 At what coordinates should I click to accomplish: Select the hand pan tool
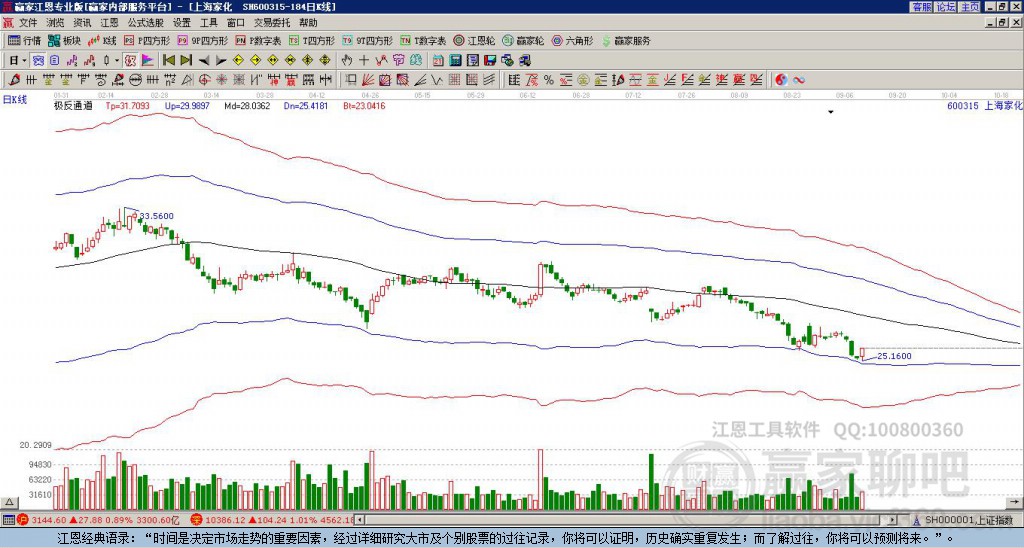(x=346, y=61)
